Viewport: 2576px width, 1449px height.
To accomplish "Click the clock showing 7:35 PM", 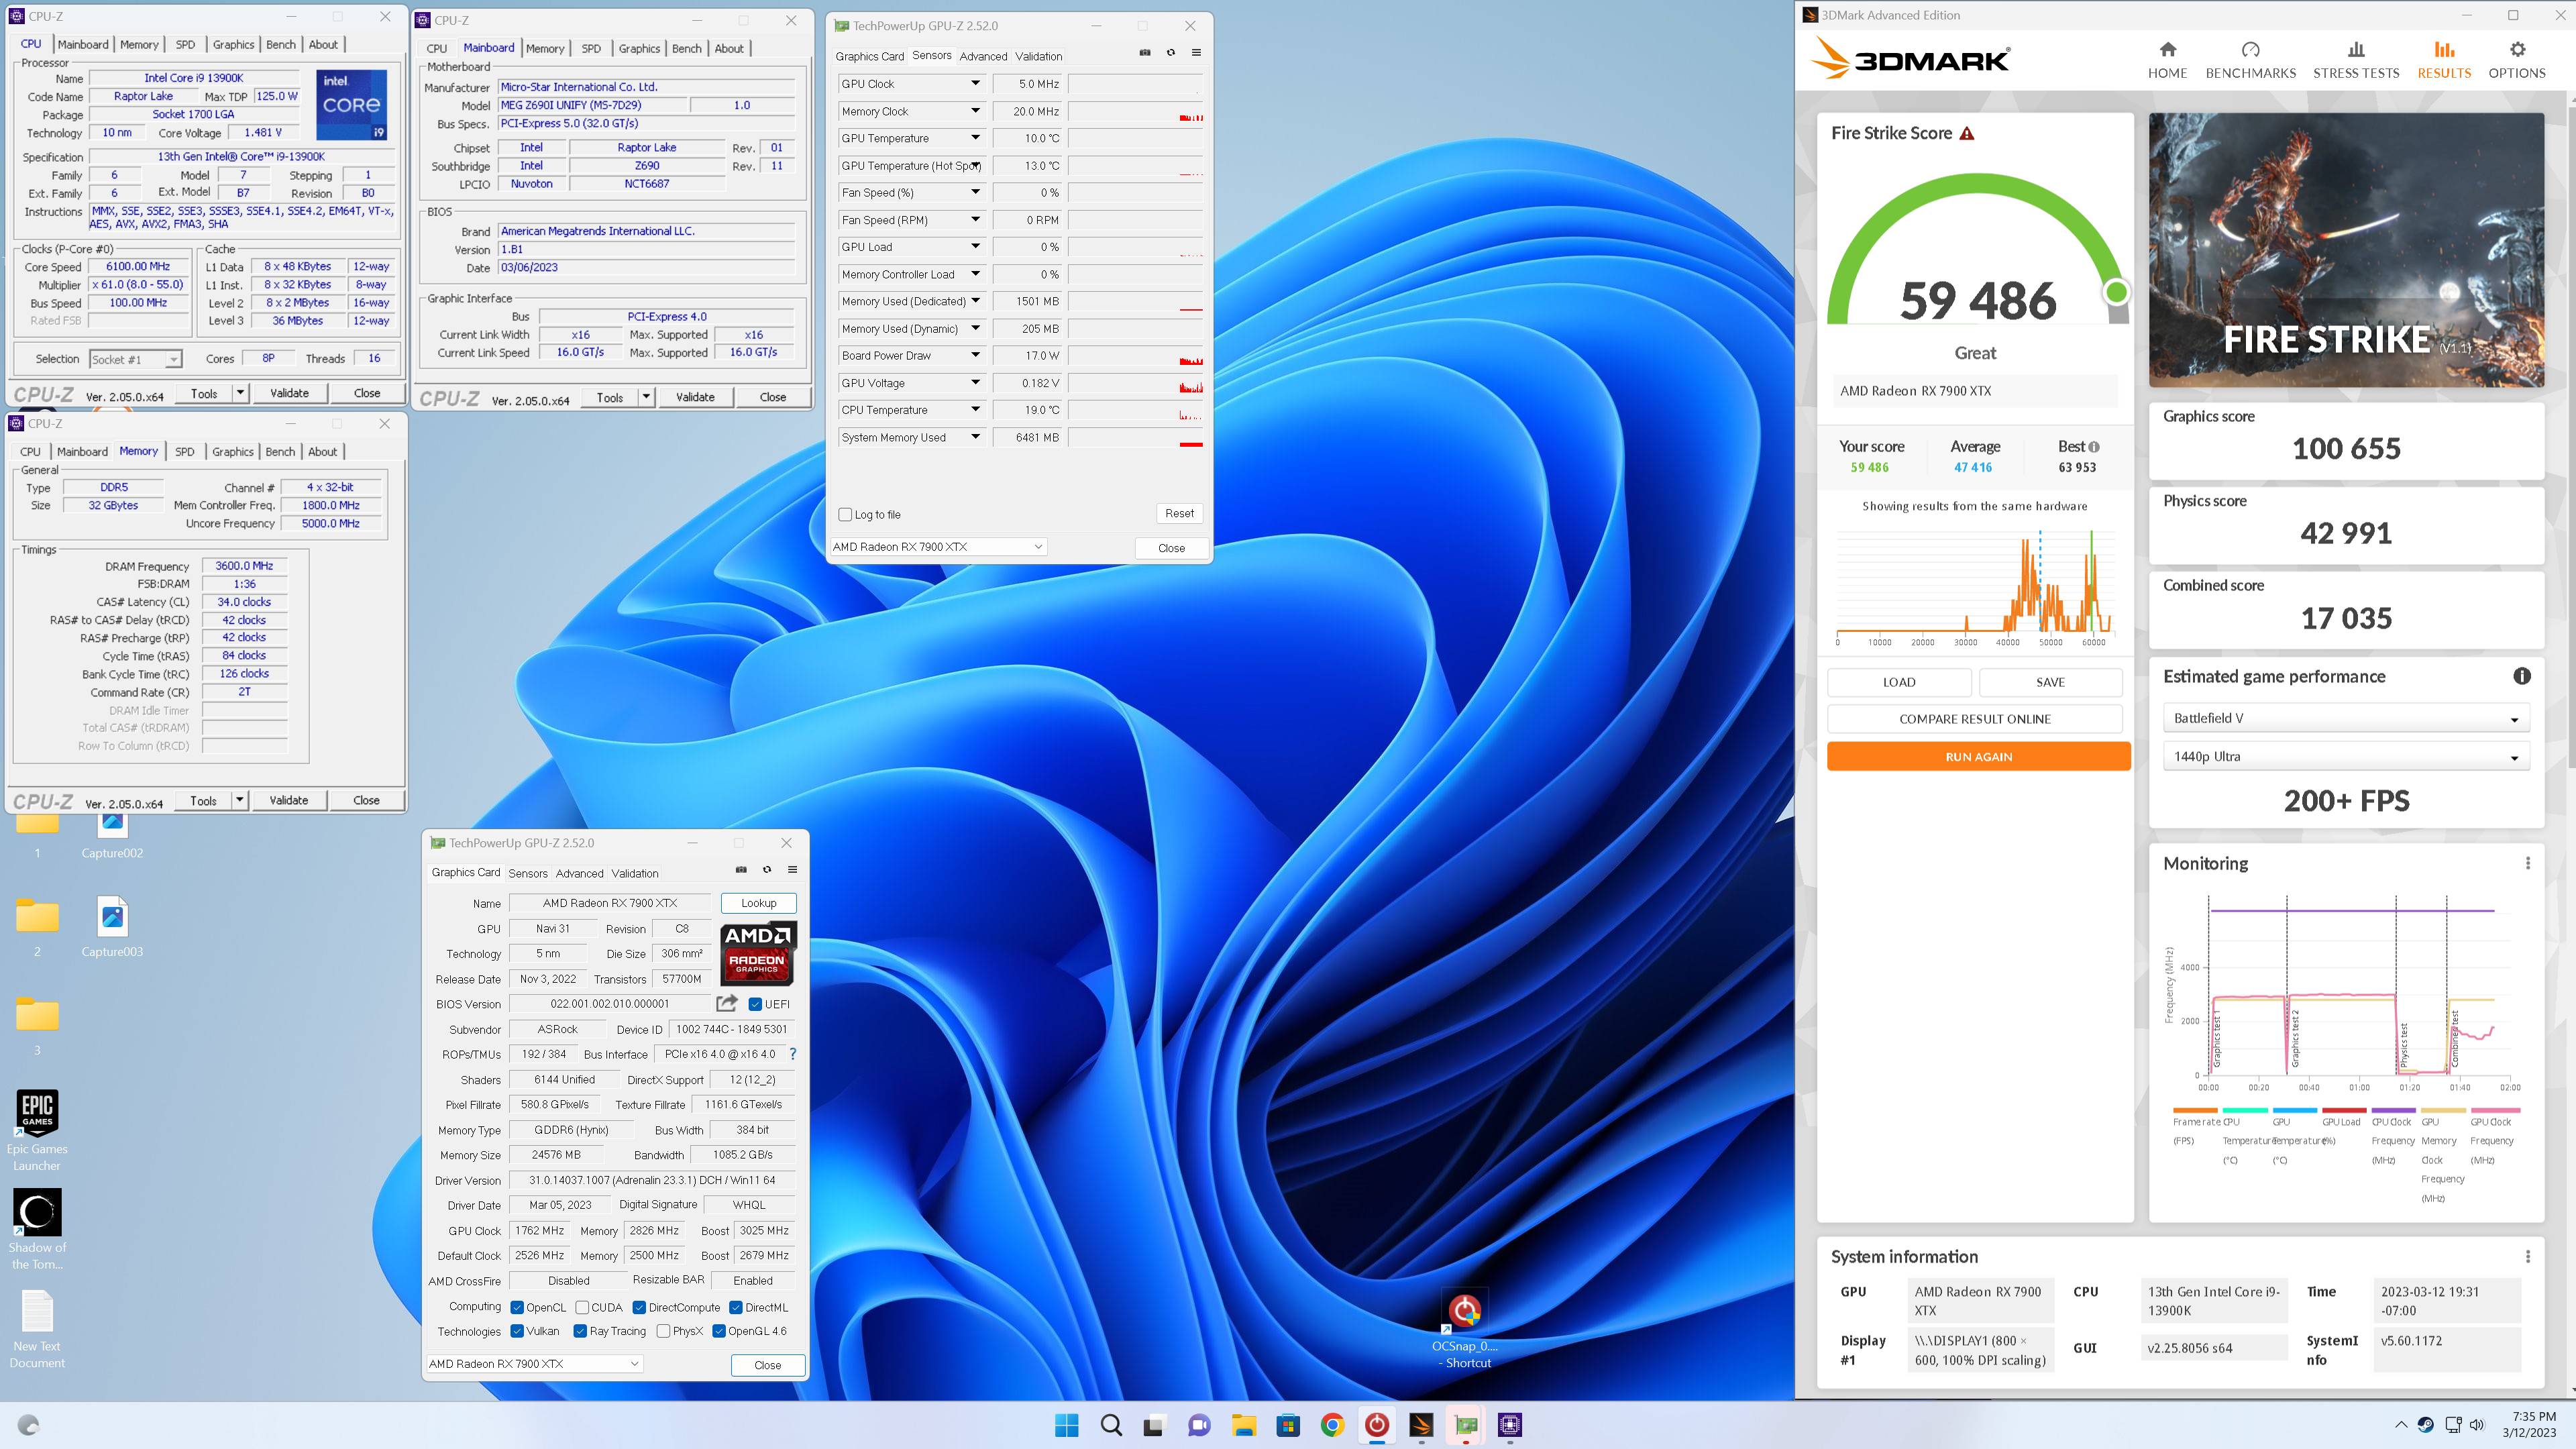I will coord(2534,1416).
